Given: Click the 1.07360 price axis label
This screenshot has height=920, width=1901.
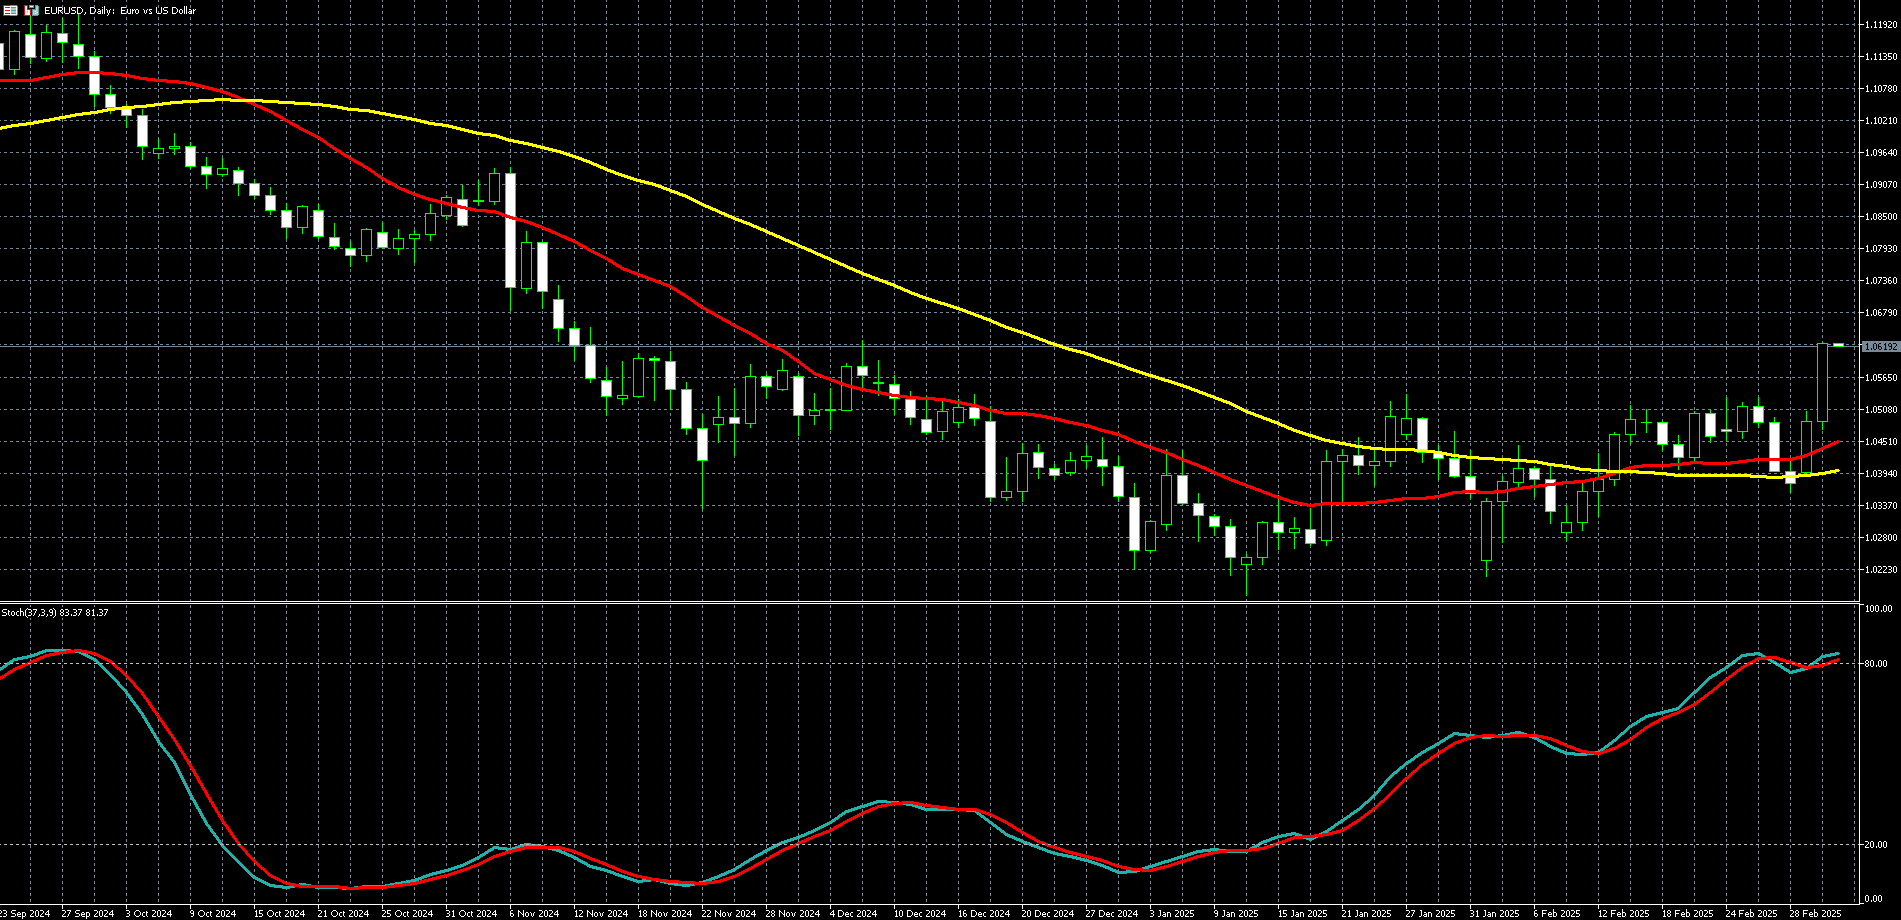Looking at the screenshot, I should coord(1881,281).
